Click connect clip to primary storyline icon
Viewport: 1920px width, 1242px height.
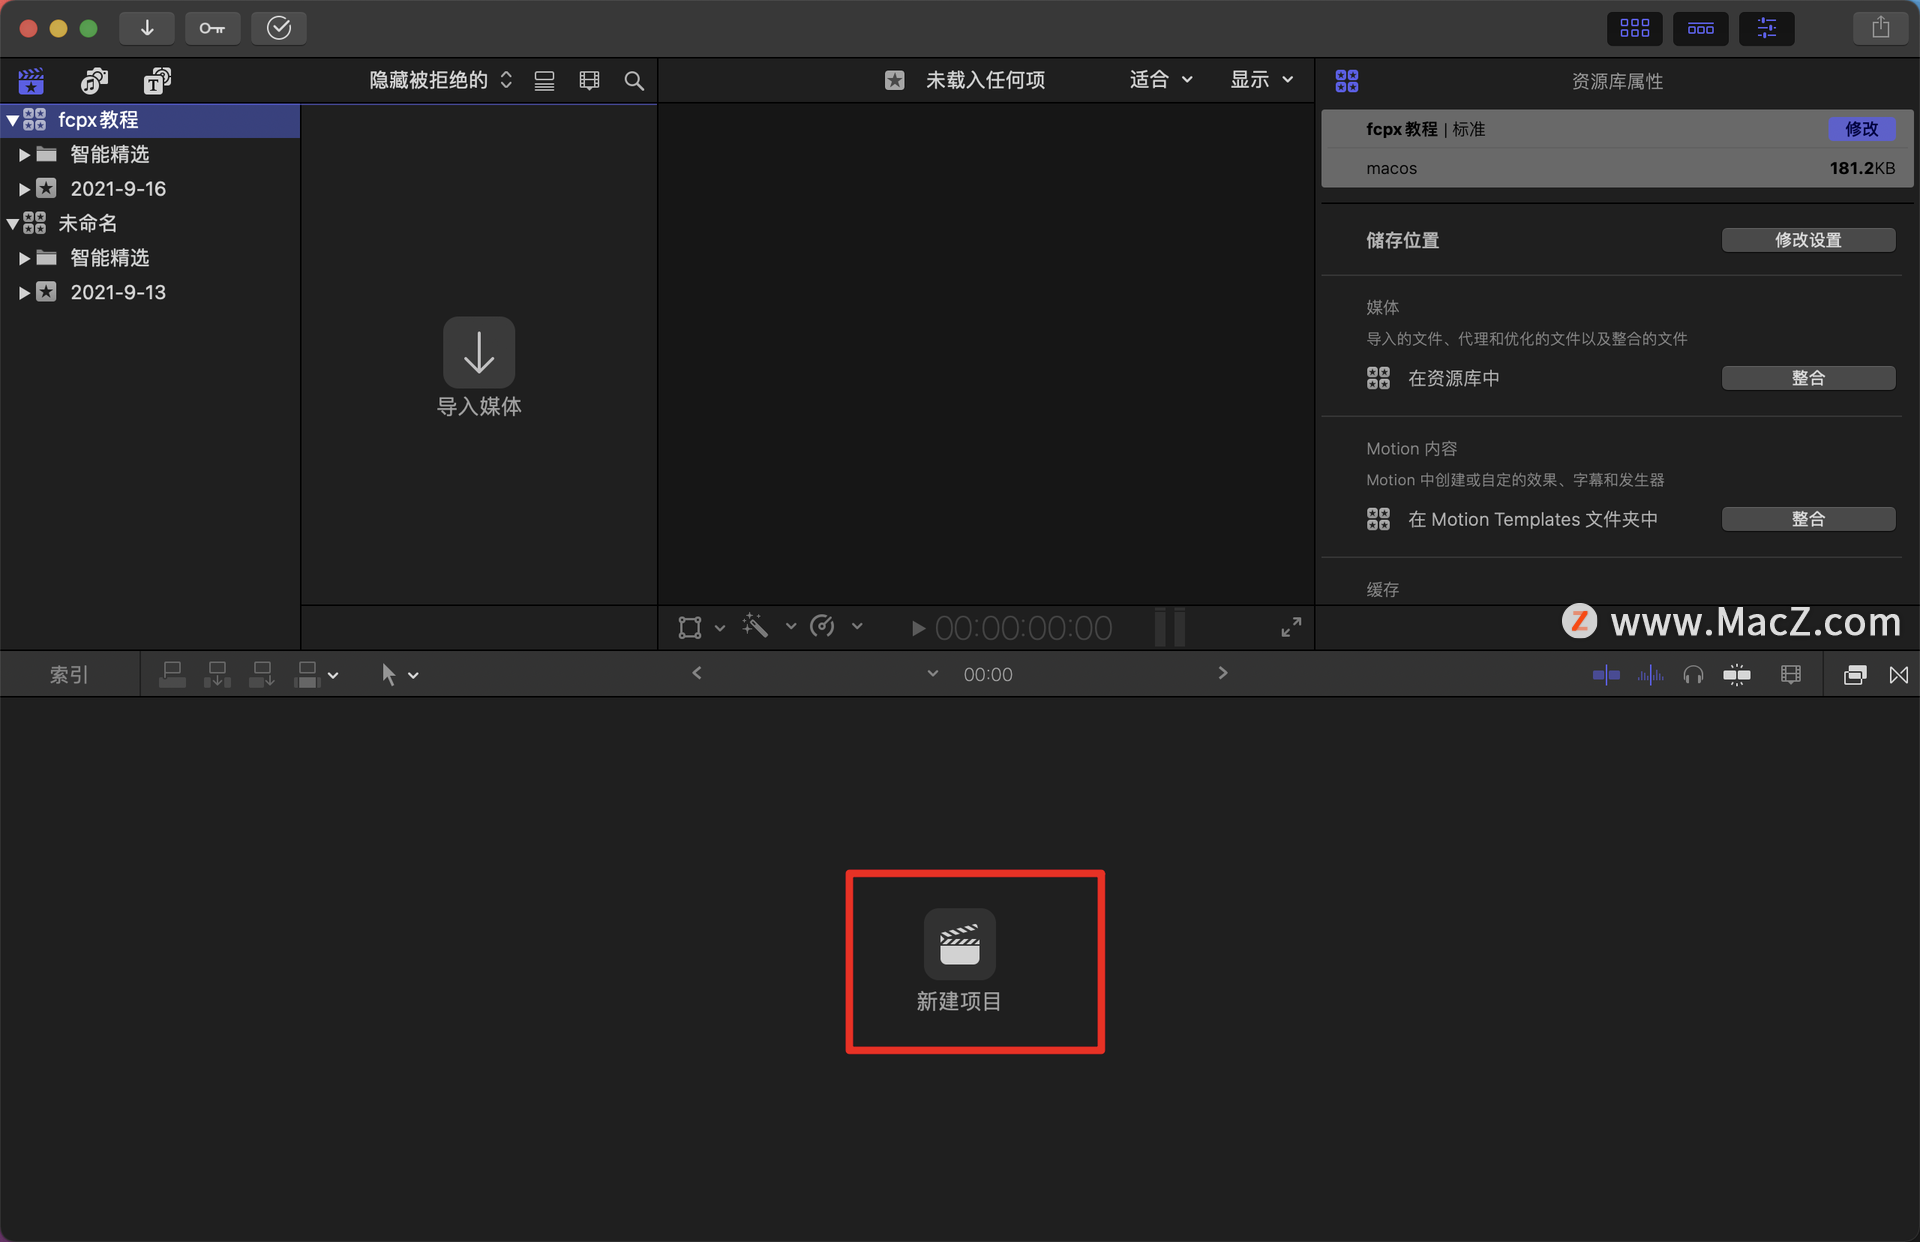coord(172,675)
